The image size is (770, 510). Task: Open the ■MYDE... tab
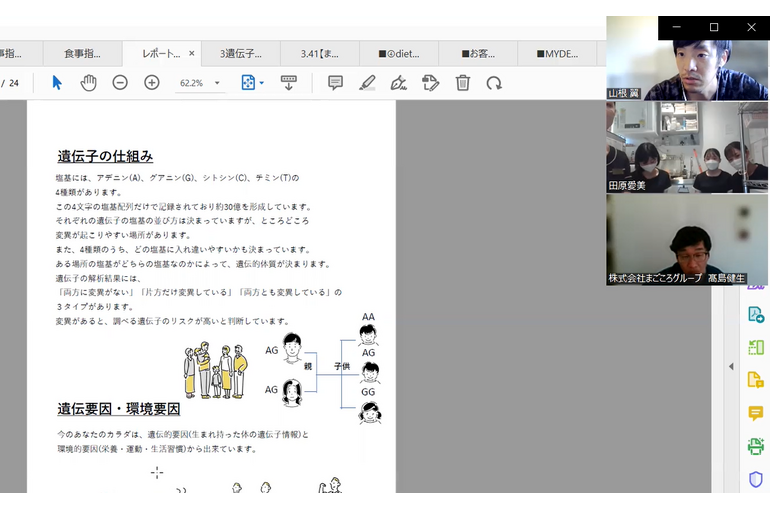pos(557,54)
